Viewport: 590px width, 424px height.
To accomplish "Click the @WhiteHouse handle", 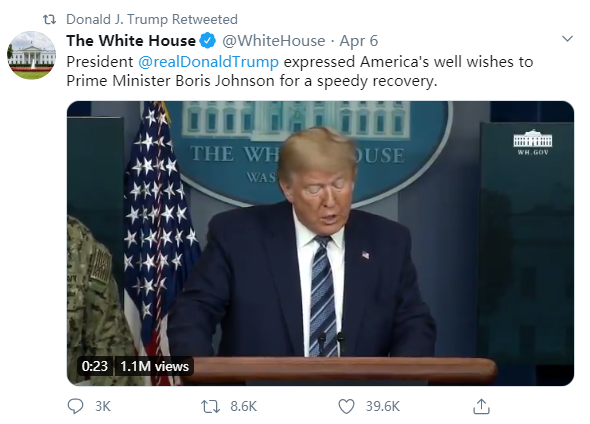I will tap(274, 41).
